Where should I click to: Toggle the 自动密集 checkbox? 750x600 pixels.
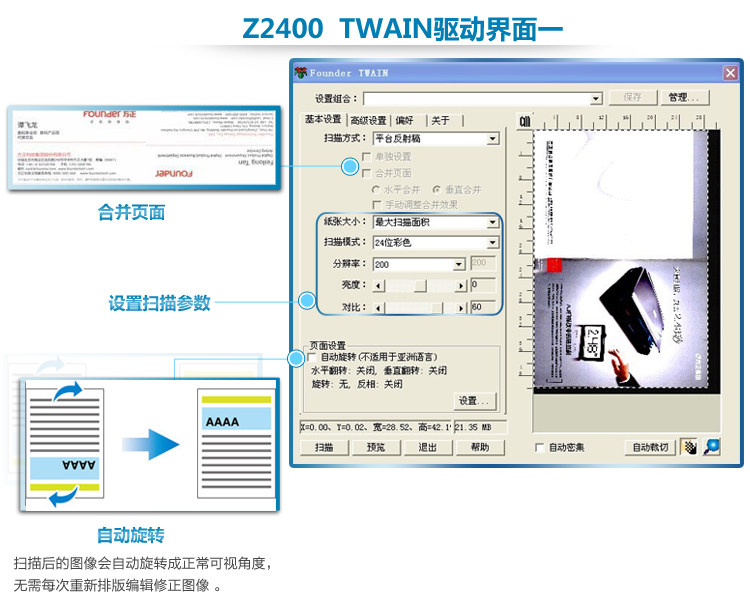[540, 447]
